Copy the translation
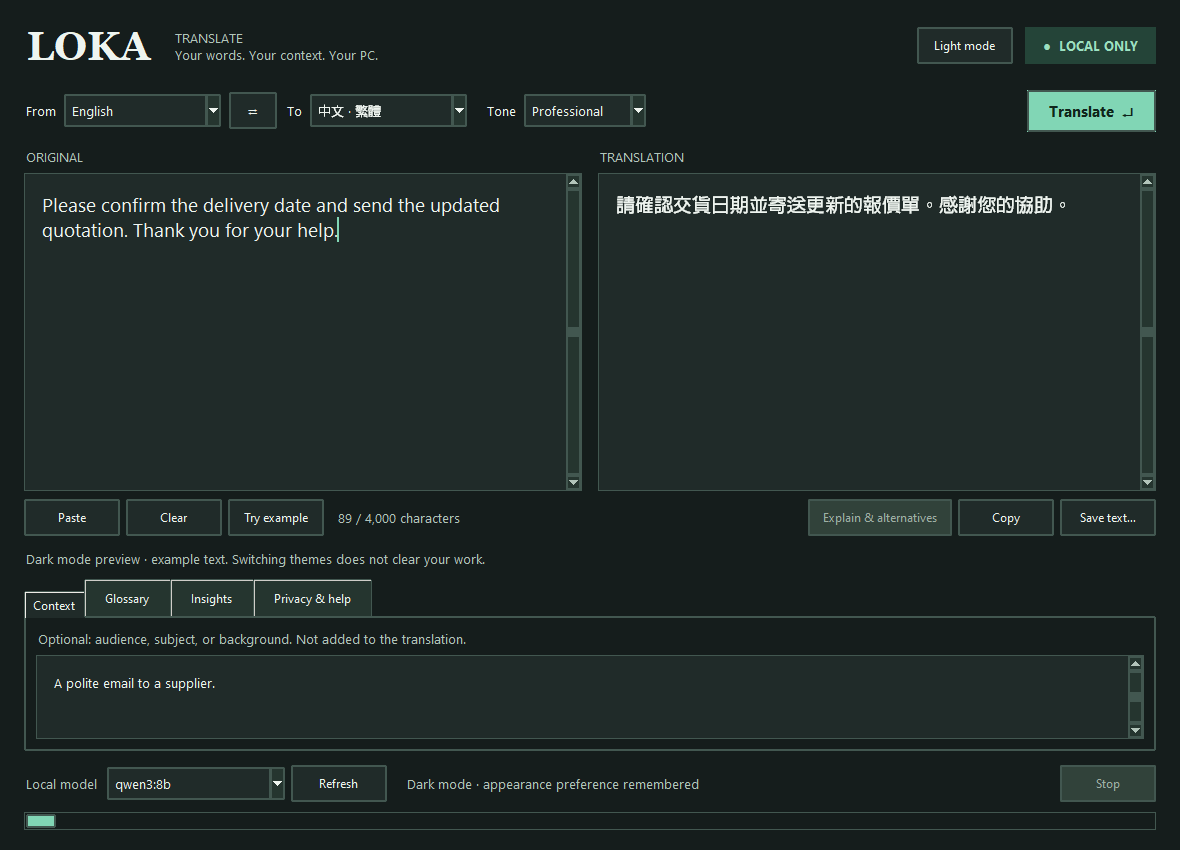The height and width of the screenshot is (850, 1180). 1005,518
